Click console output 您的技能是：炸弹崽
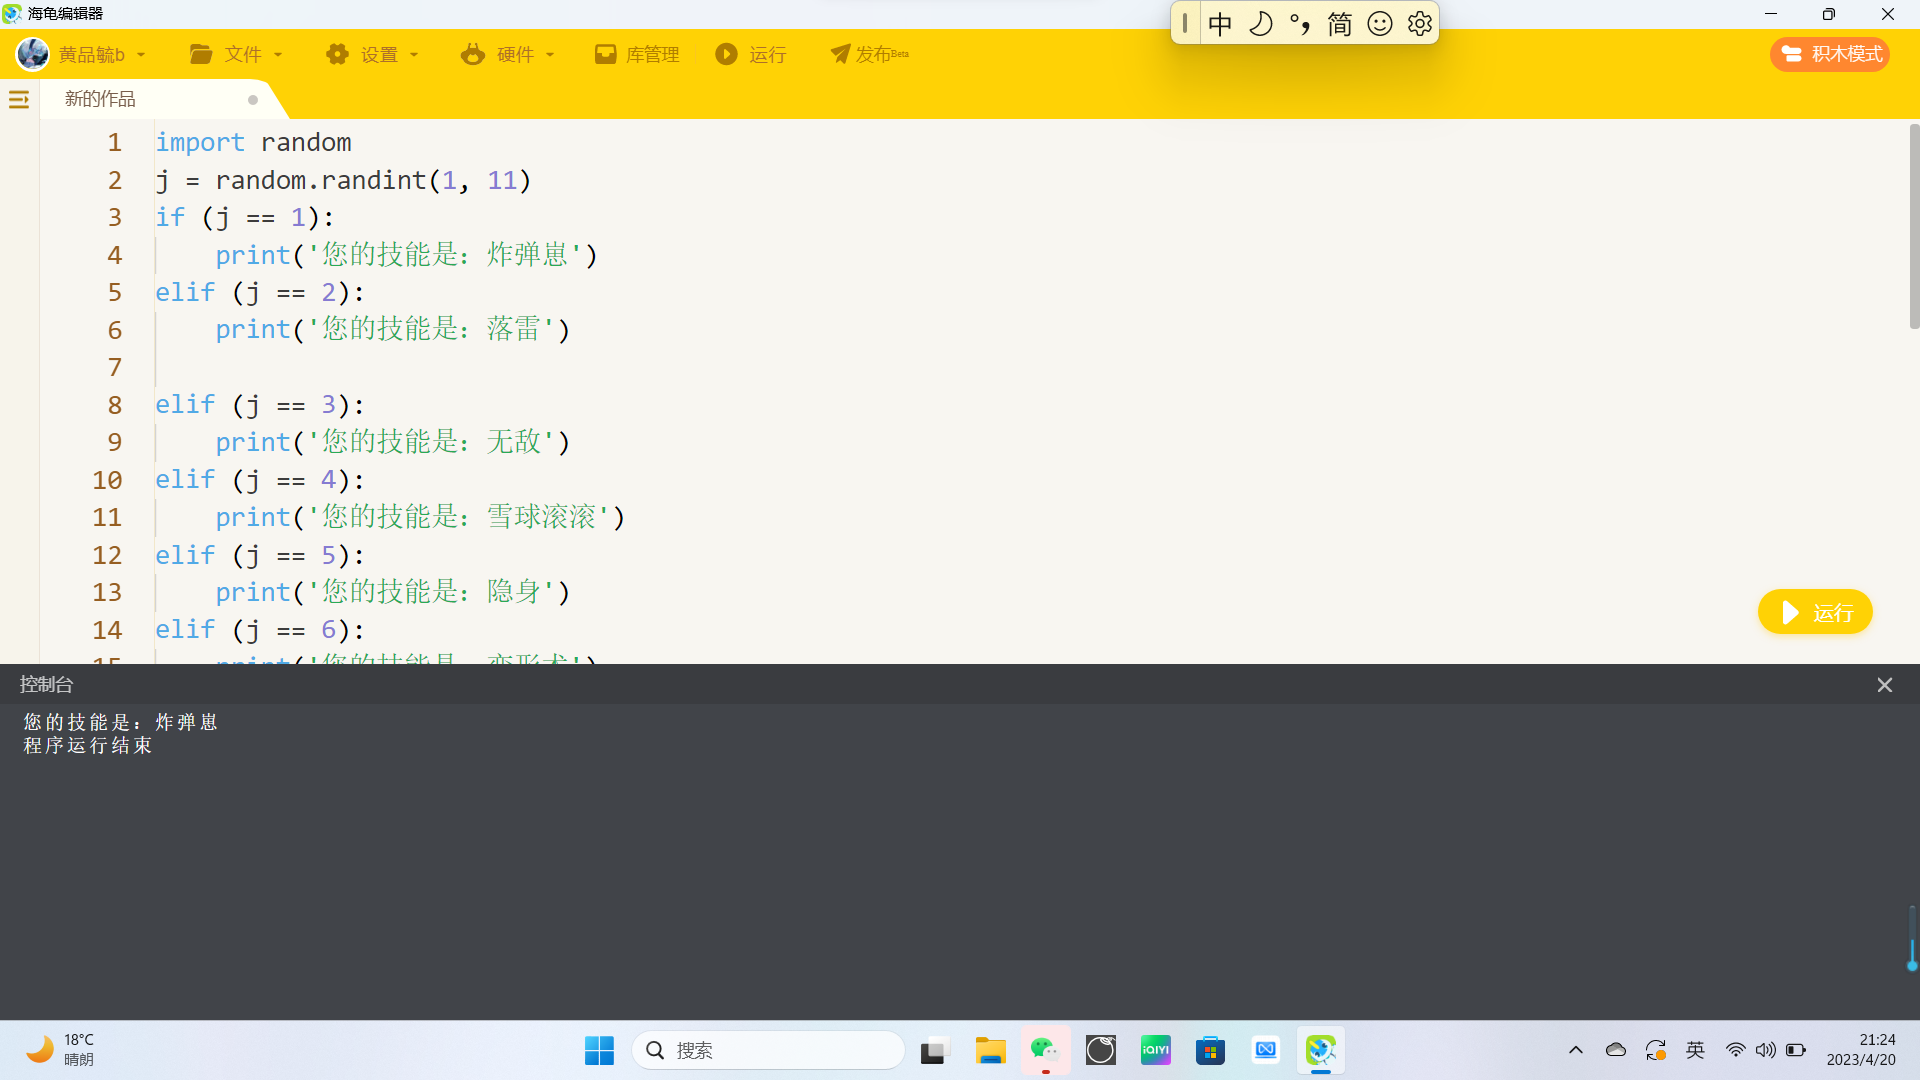Viewport: 1920px width, 1080px height. tap(121, 722)
